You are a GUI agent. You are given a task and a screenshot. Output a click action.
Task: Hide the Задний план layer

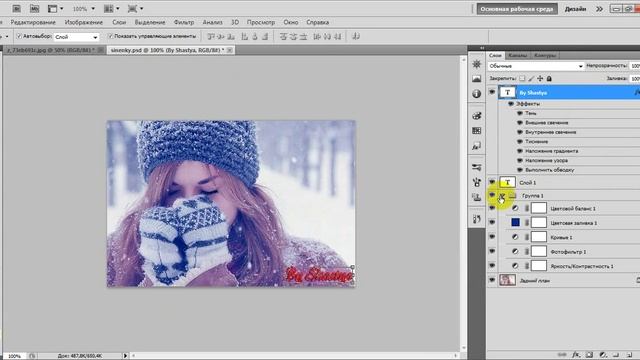pos(492,280)
